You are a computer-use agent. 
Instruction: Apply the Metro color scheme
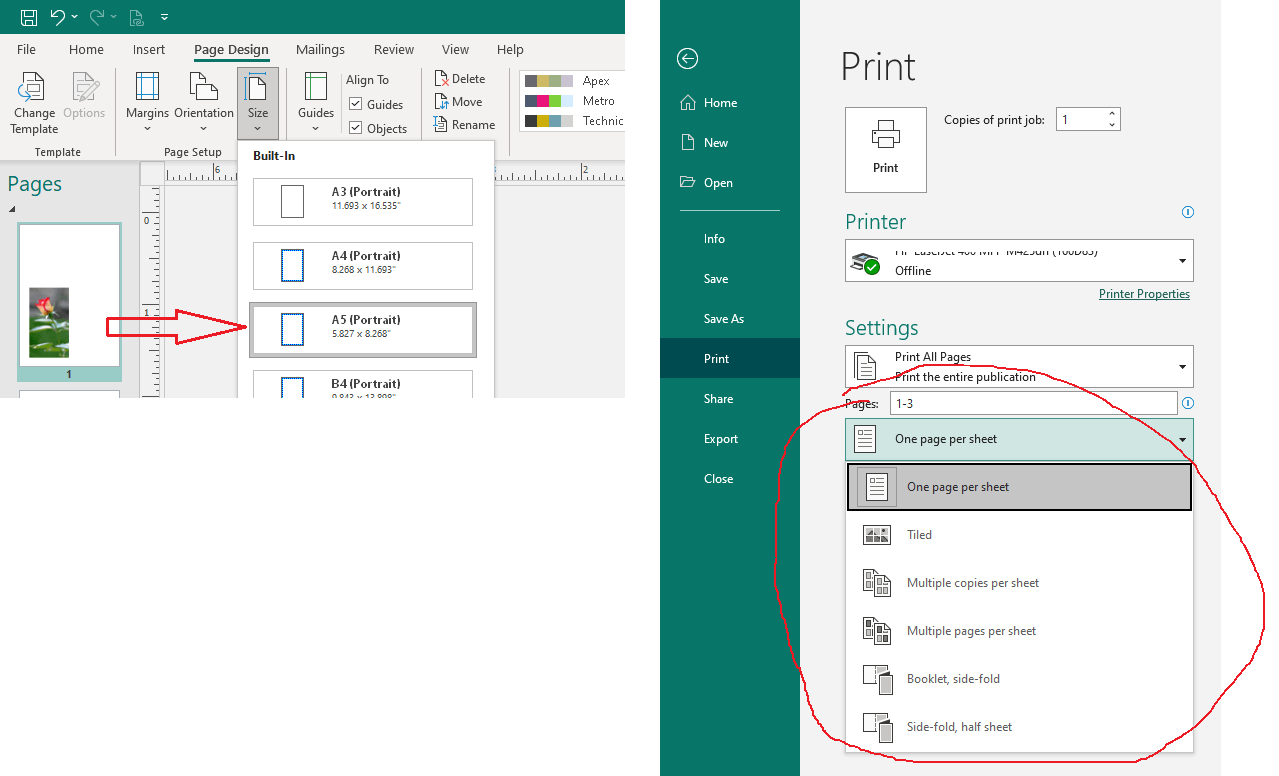tap(573, 101)
